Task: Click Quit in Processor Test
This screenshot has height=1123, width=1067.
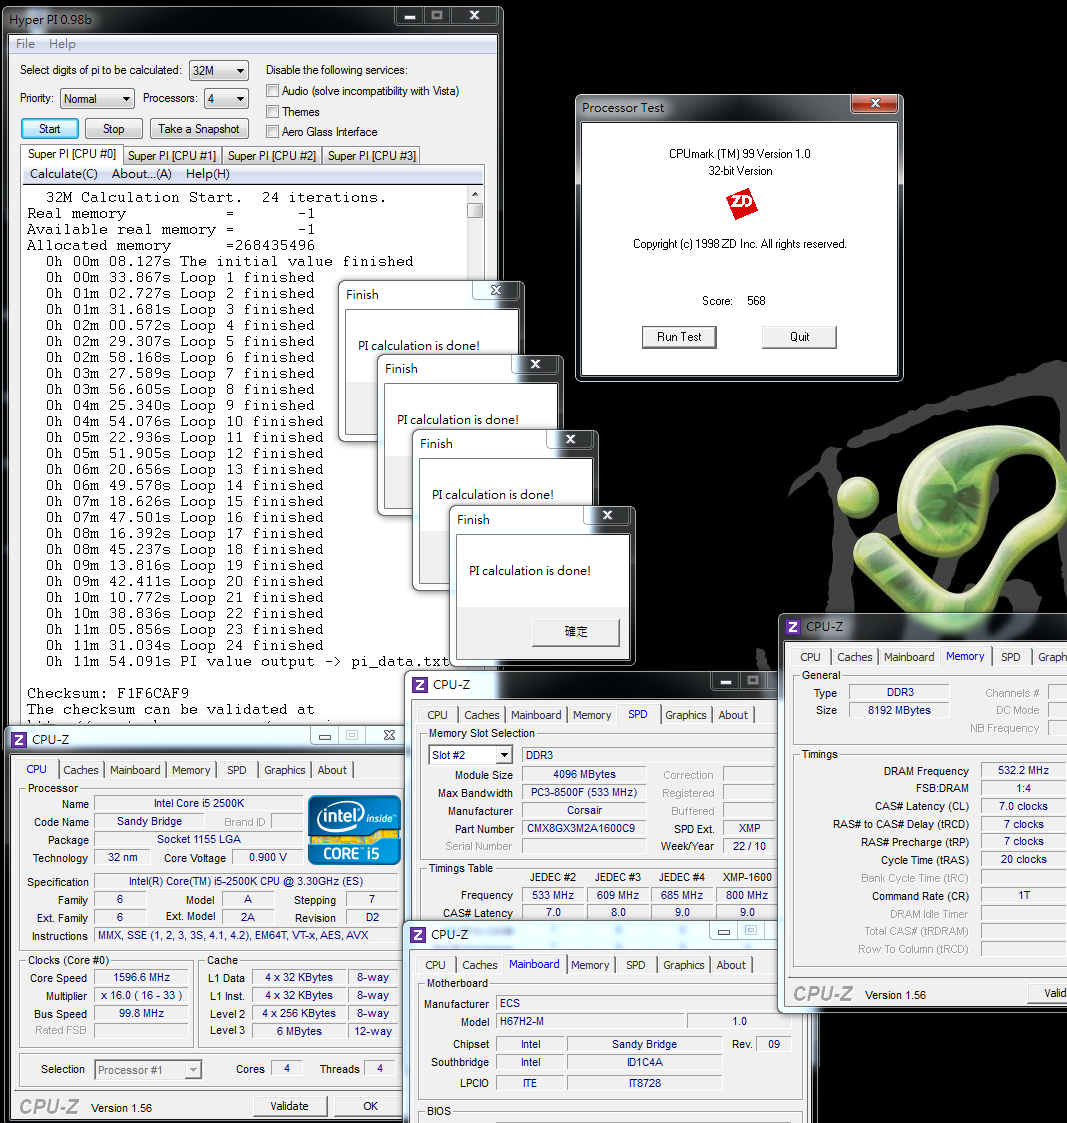Action: (799, 337)
